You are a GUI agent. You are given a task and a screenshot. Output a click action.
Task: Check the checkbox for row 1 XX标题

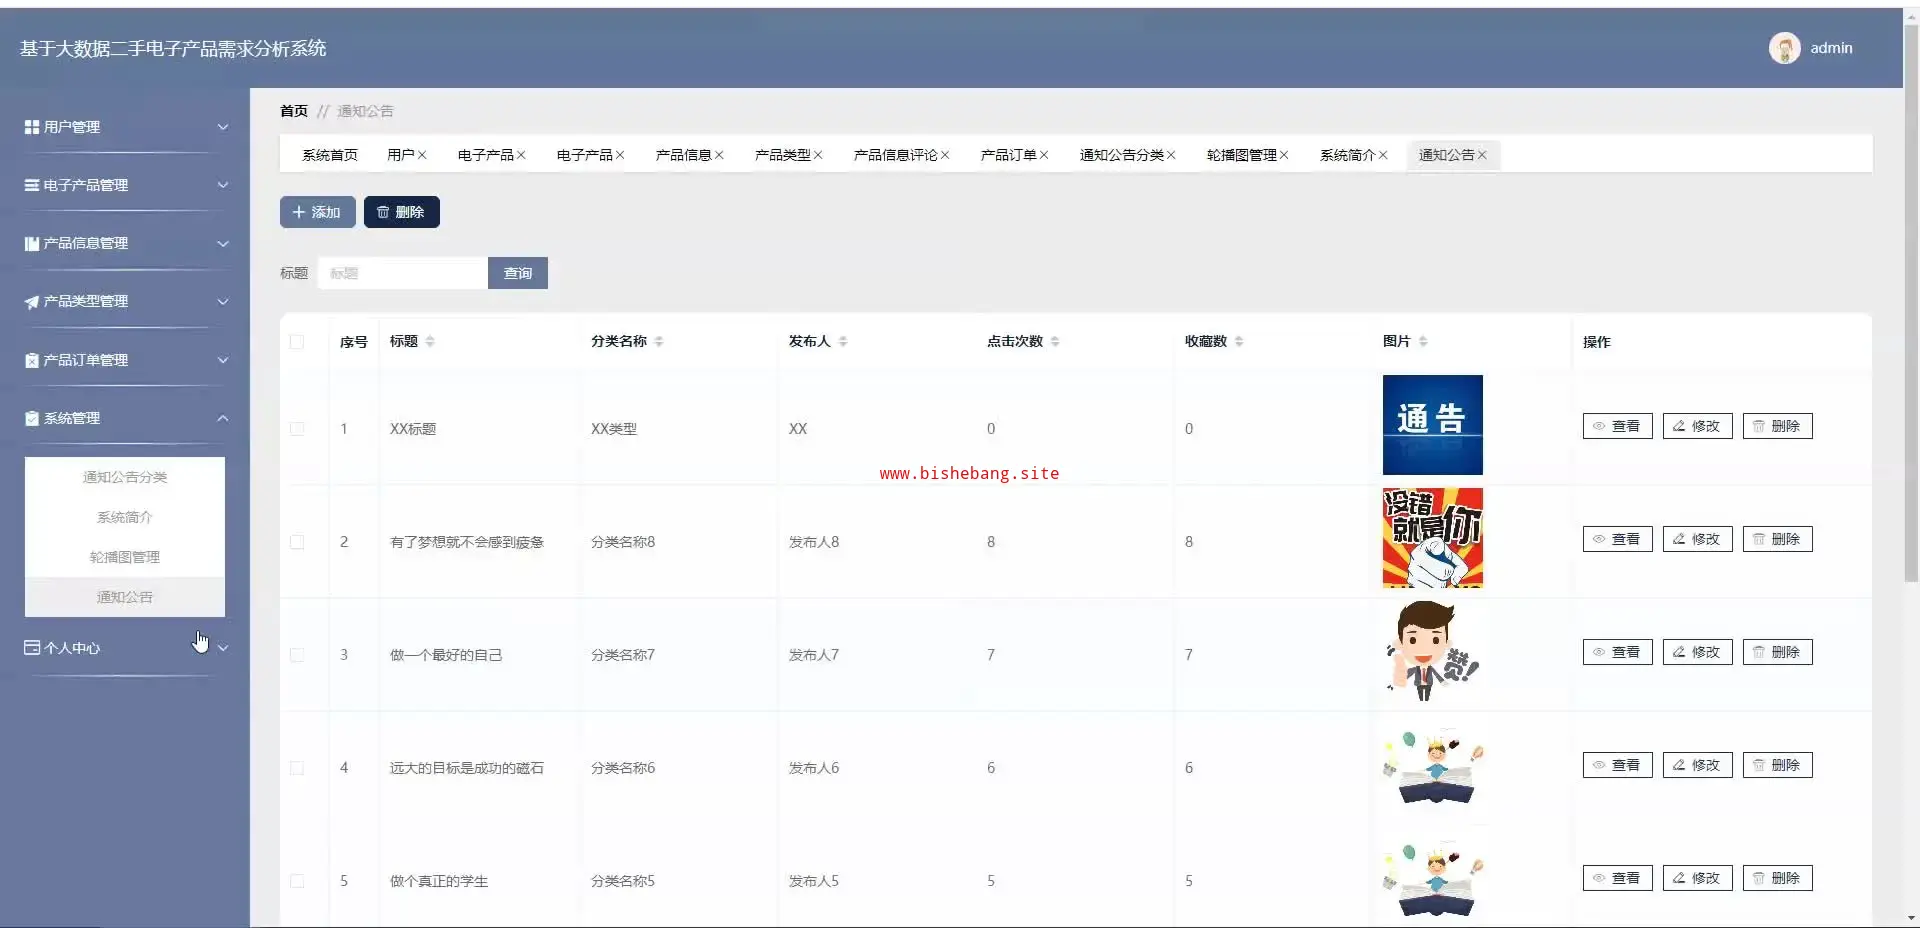[297, 429]
